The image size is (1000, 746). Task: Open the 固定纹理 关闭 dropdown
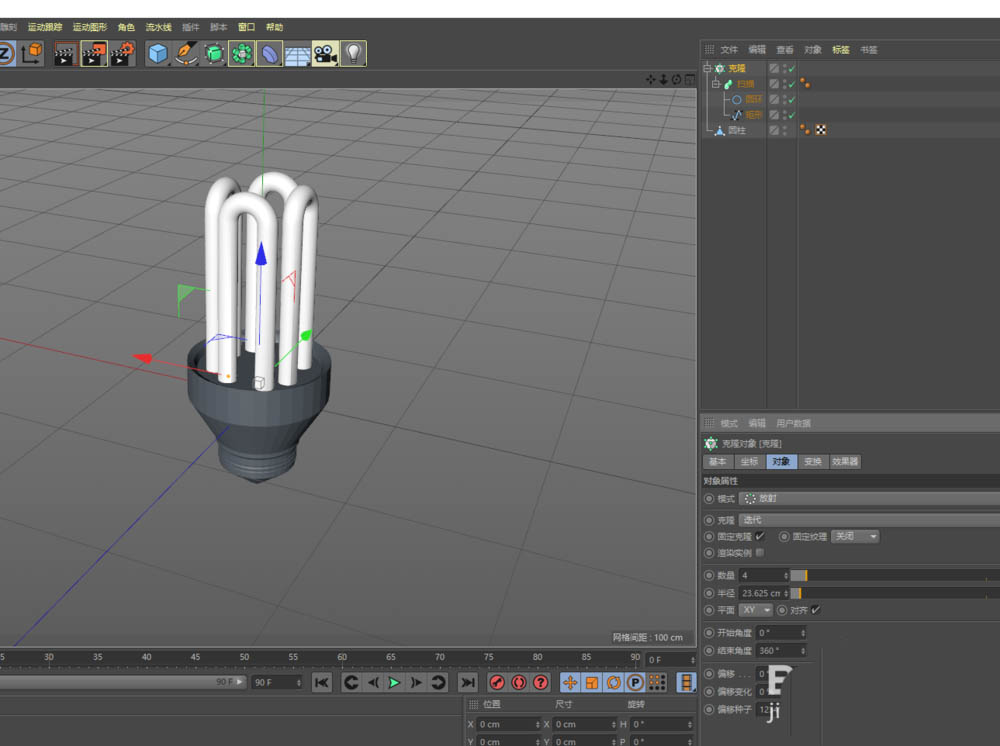coord(856,536)
